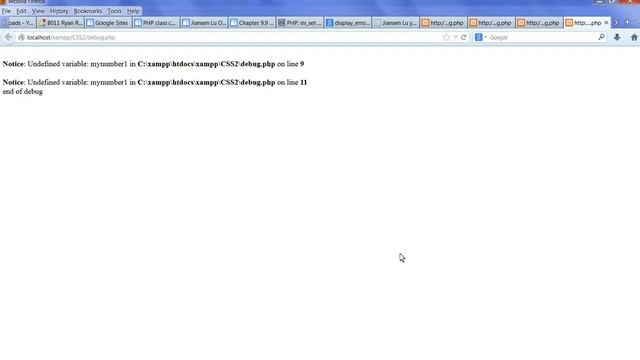Go to the Home page icon
The width and height of the screenshot is (640, 360).
[x=634, y=37]
